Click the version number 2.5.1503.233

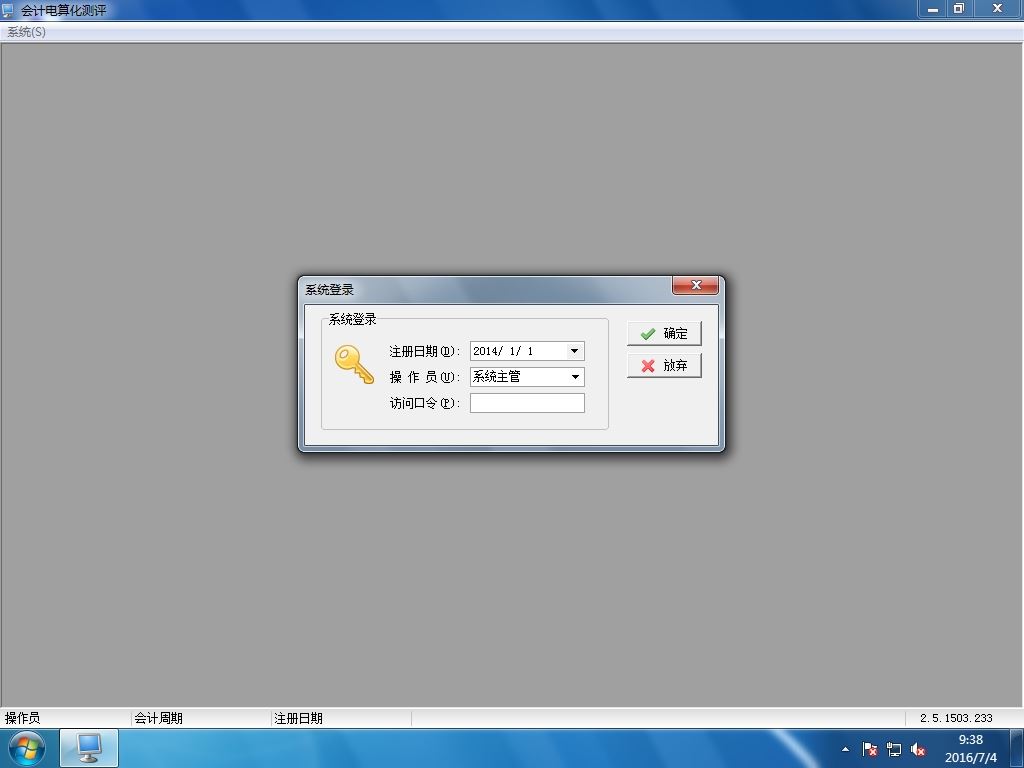(956, 718)
